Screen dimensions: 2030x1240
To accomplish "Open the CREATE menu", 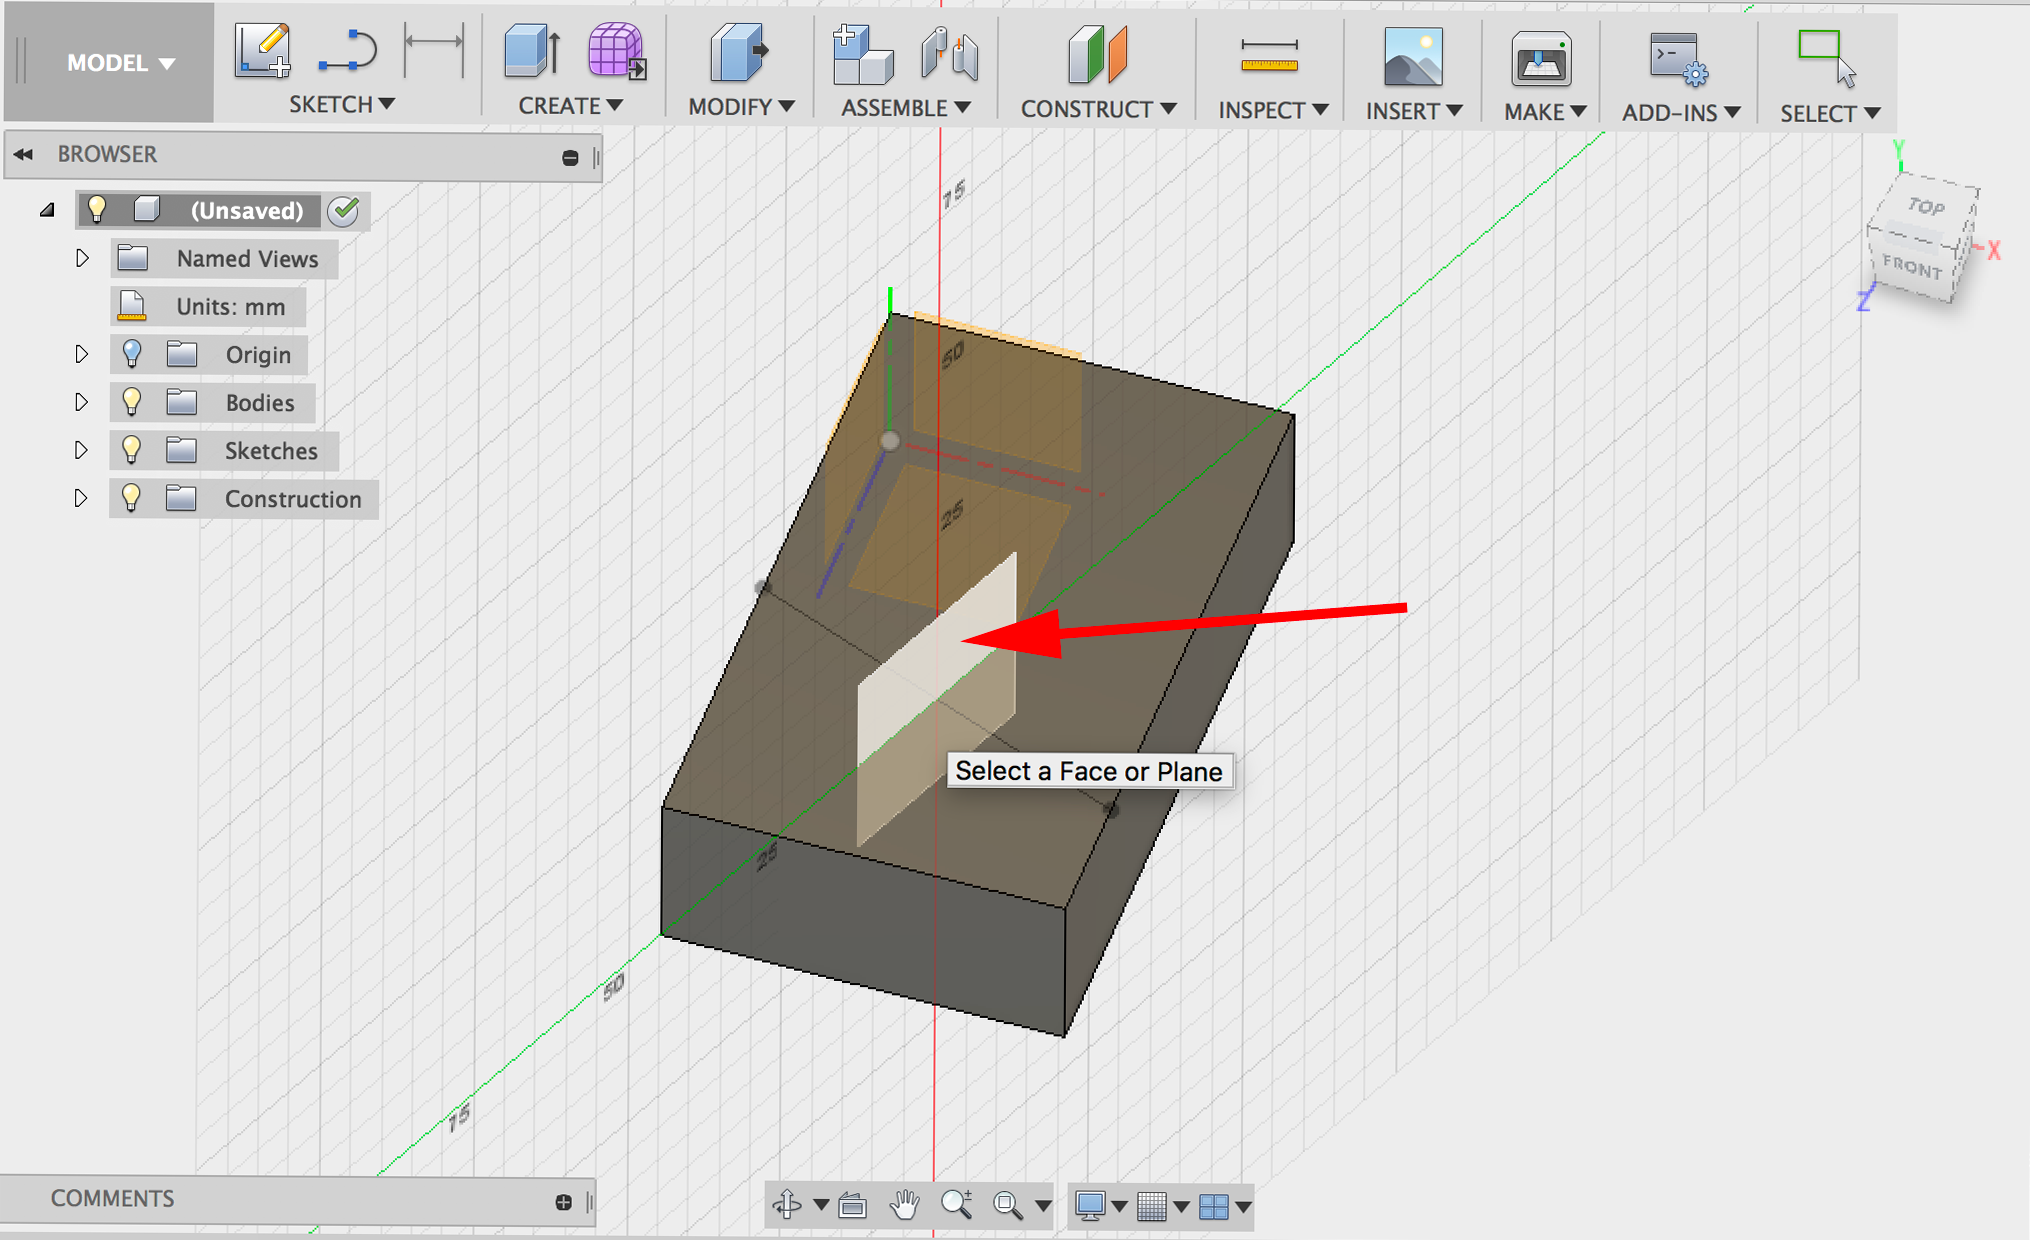I will pos(571,105).
